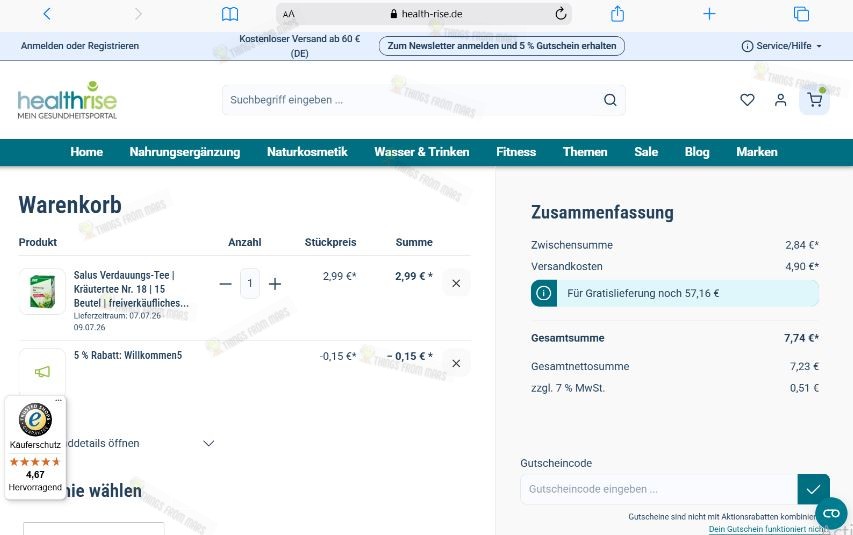This screenshot has width=853, height=535.
Task: Open the Marken menu item
Action: tap(757, 152)
